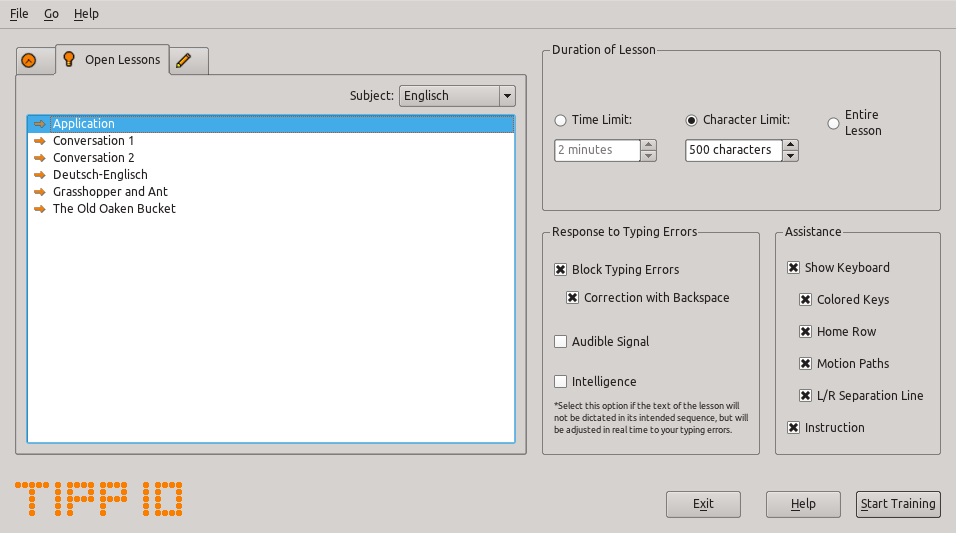
Task: Open the File menu
Action: point(19,14)
